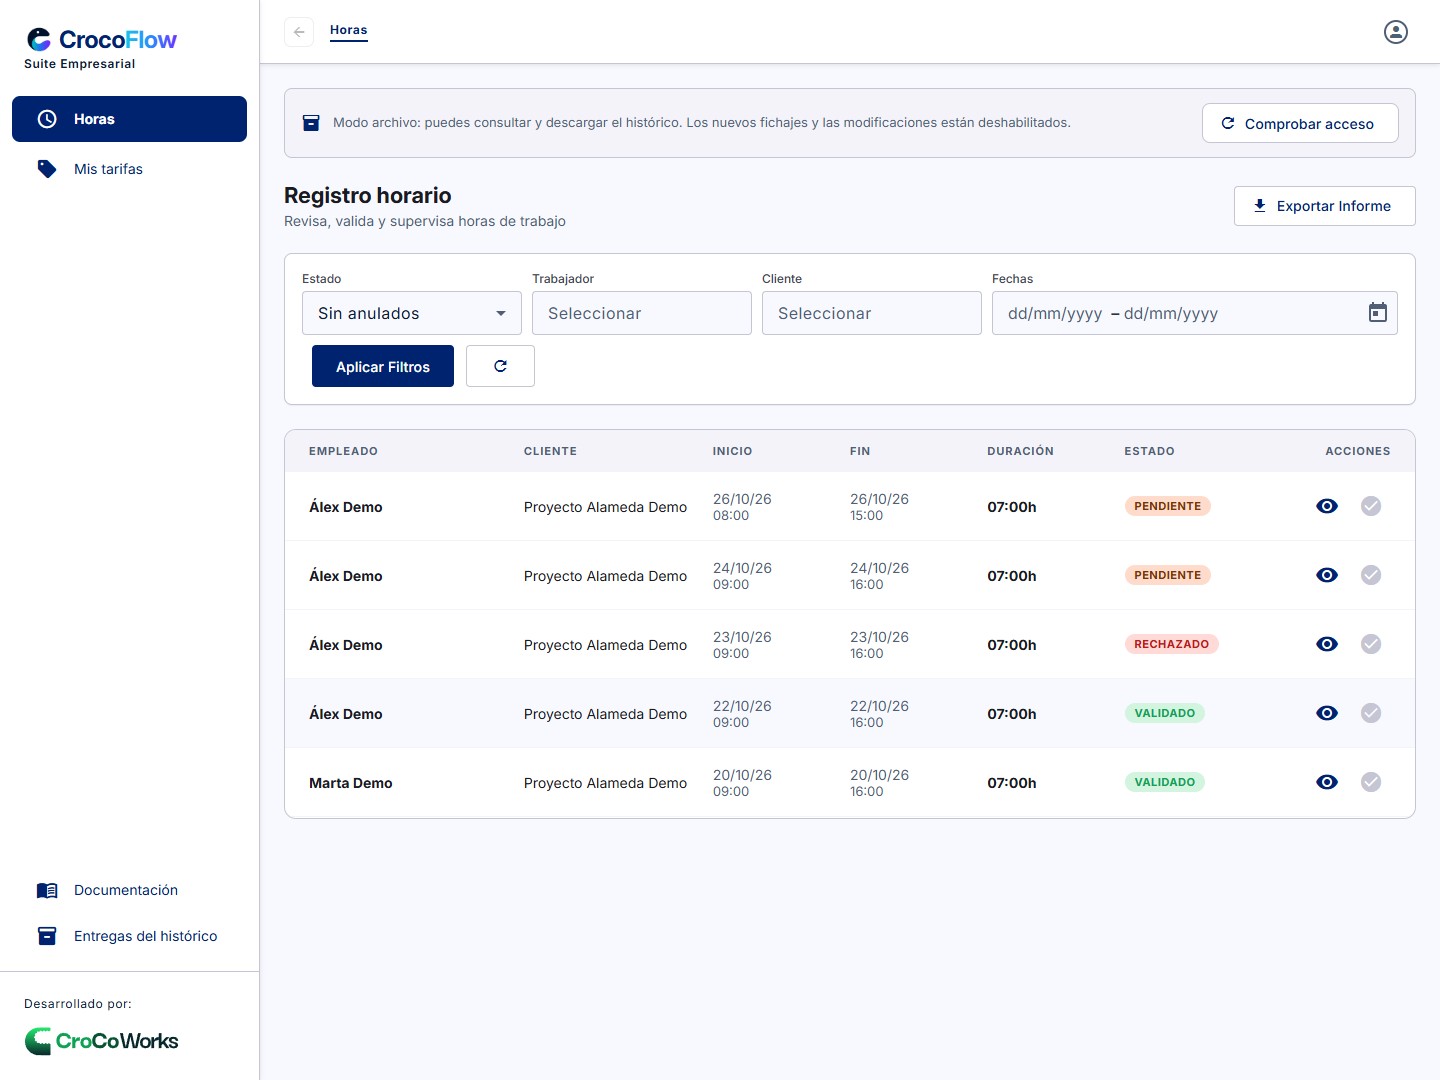The height and width of the screenshot is (1080, 1440).
Task: Open the Estado dropdown showing Sin anulados
Action: [412, 313]
